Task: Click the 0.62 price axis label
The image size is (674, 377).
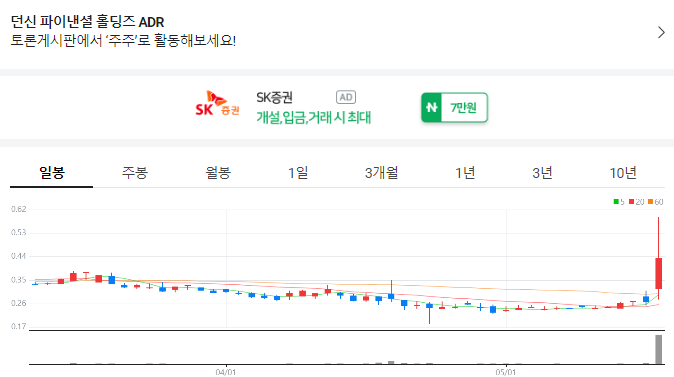Action: (18, 209)
